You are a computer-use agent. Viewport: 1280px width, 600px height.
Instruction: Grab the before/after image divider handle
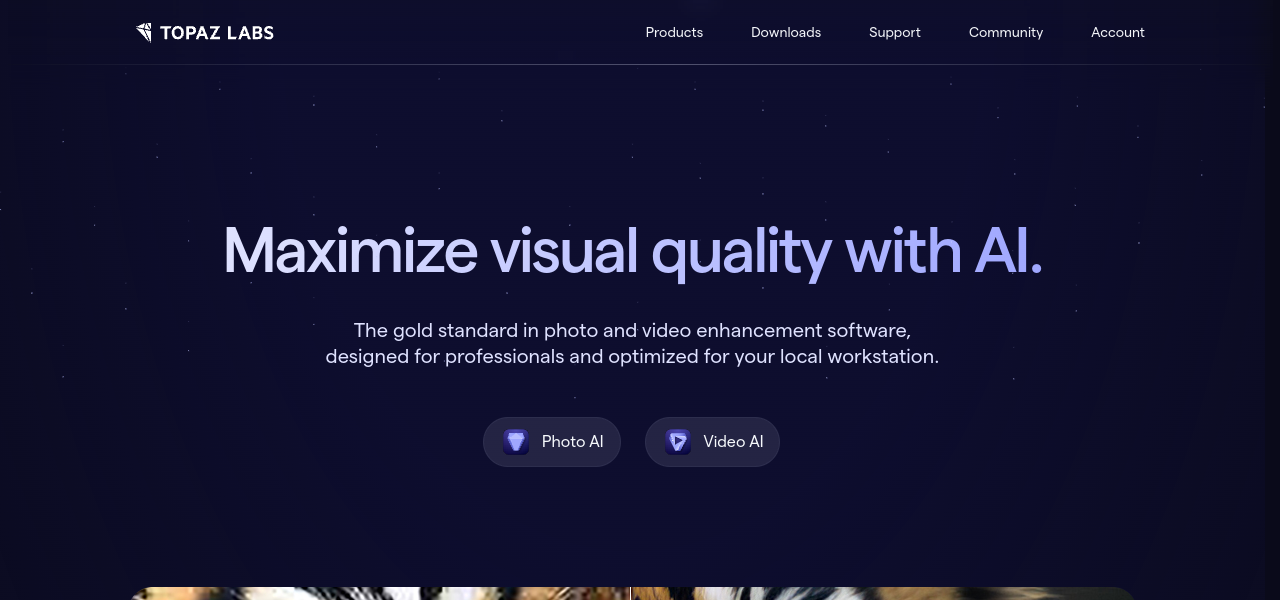click(x=631, y=593)
